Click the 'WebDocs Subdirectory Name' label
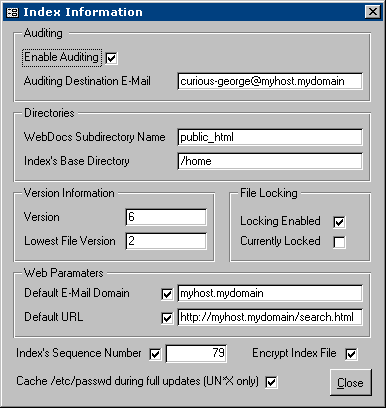The height and width of the screenshot is (408, 386). click(x=95, y=137)
